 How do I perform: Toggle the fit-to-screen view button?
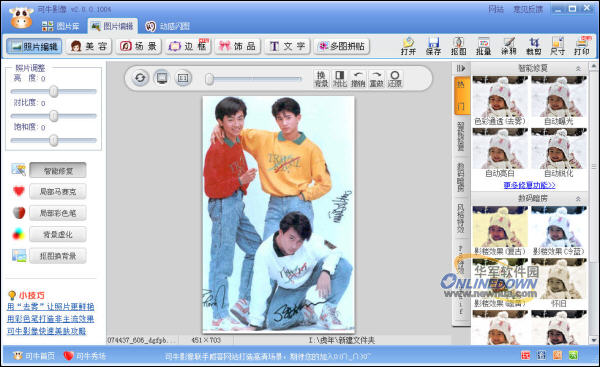(162, 78)
